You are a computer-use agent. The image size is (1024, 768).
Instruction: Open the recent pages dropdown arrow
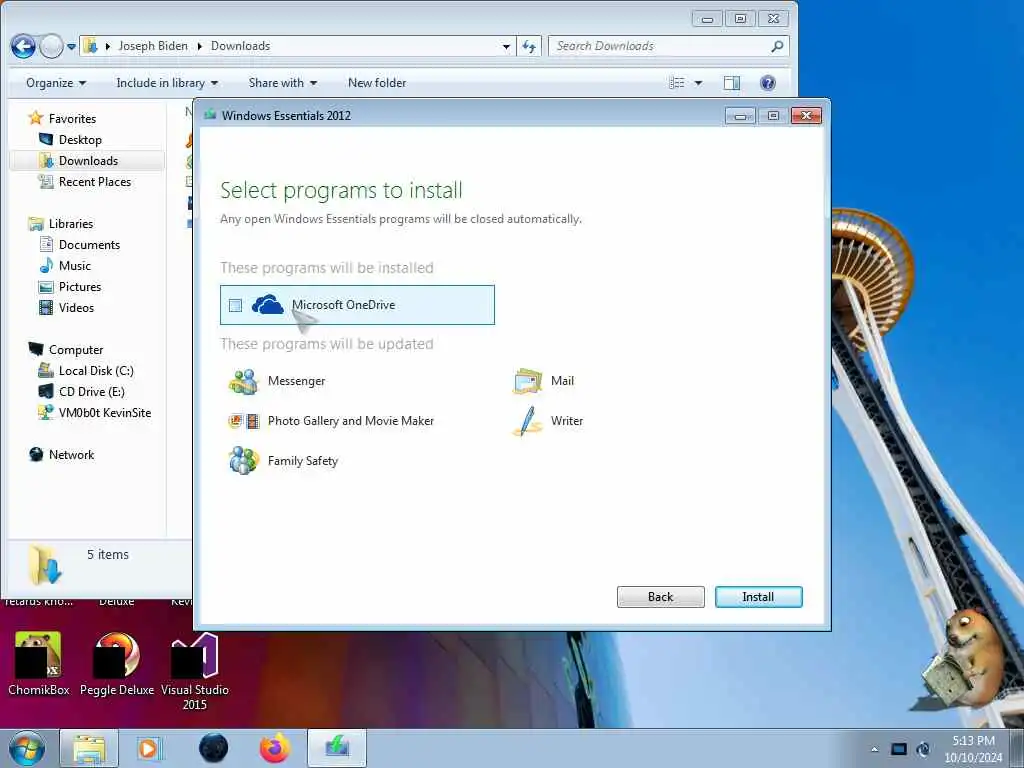click(x=71, y=46)
